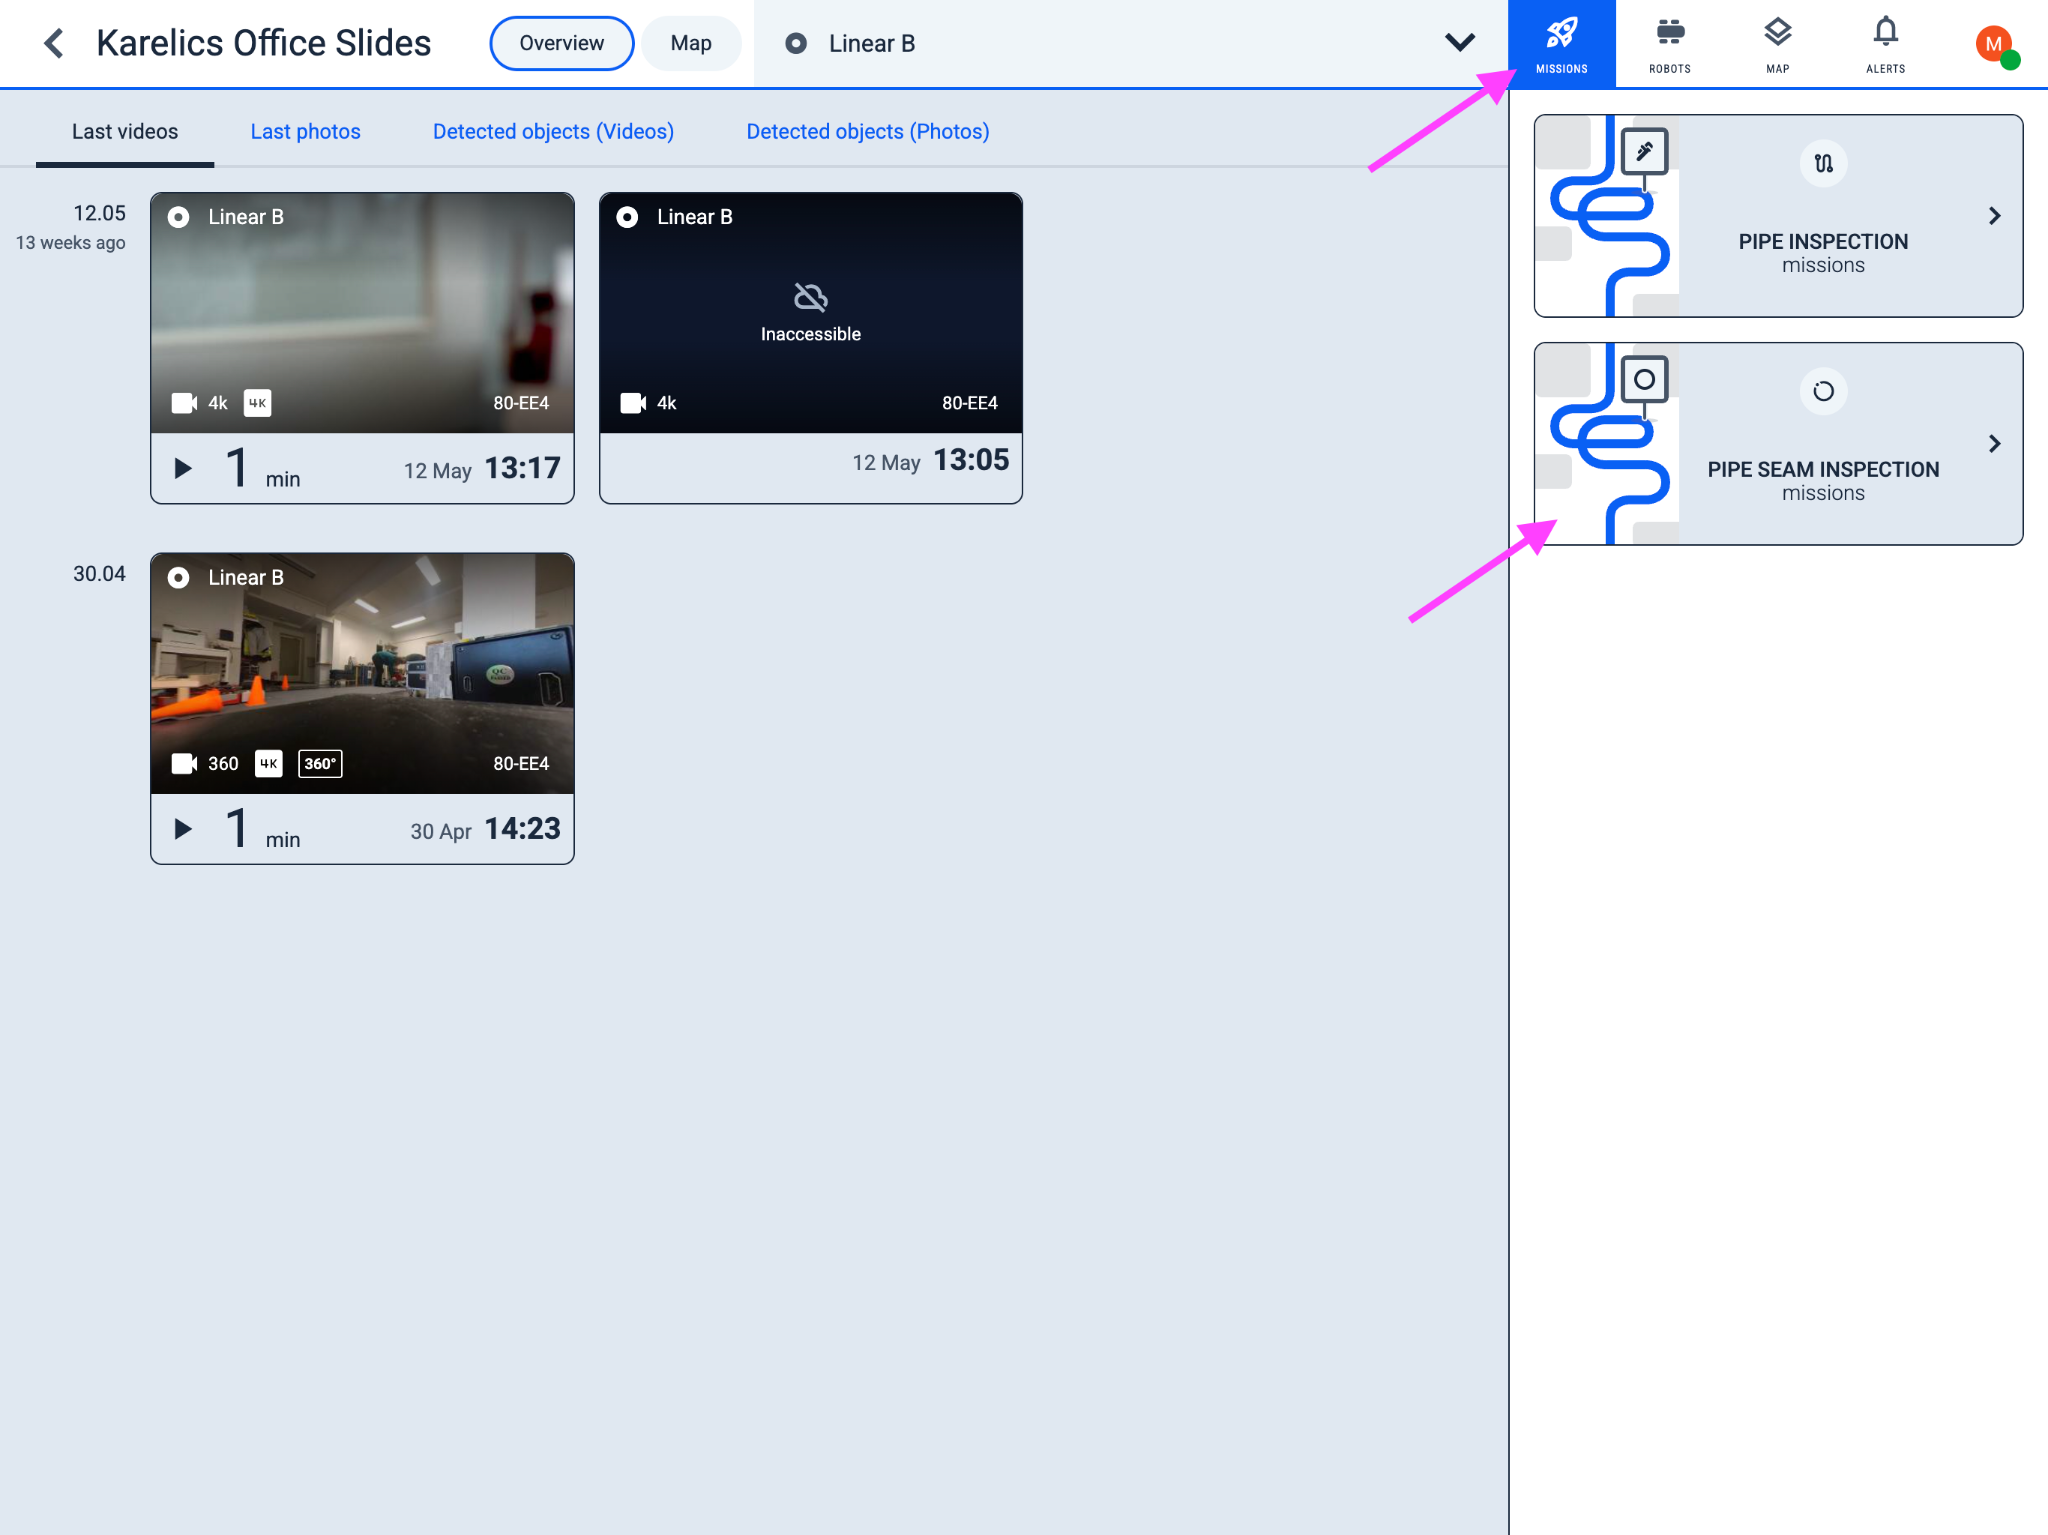The image size is (2048, 1535).
Task: Switch to Last photos tab
Action: pyautogui.click(x=305, y=132)
